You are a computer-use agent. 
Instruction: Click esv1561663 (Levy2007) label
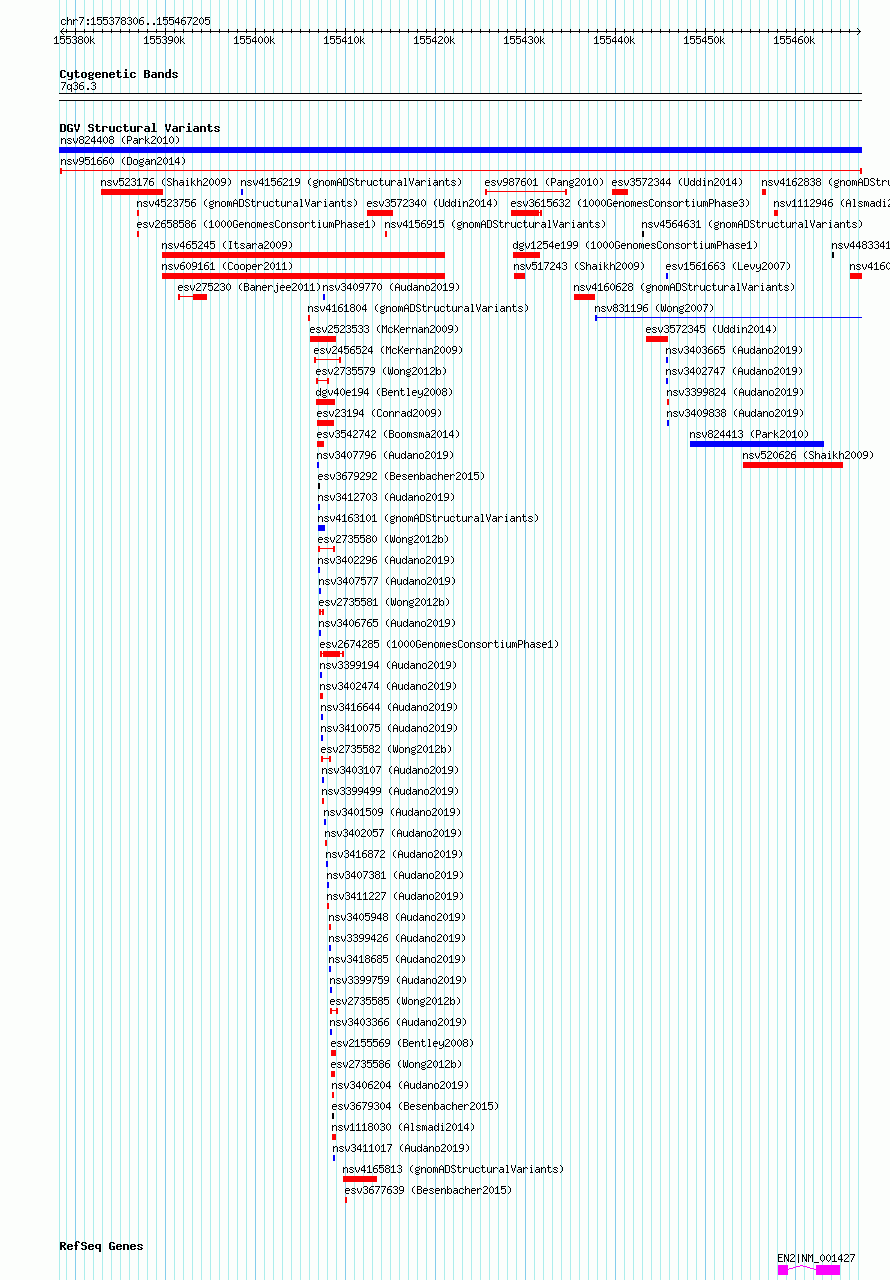728,266
